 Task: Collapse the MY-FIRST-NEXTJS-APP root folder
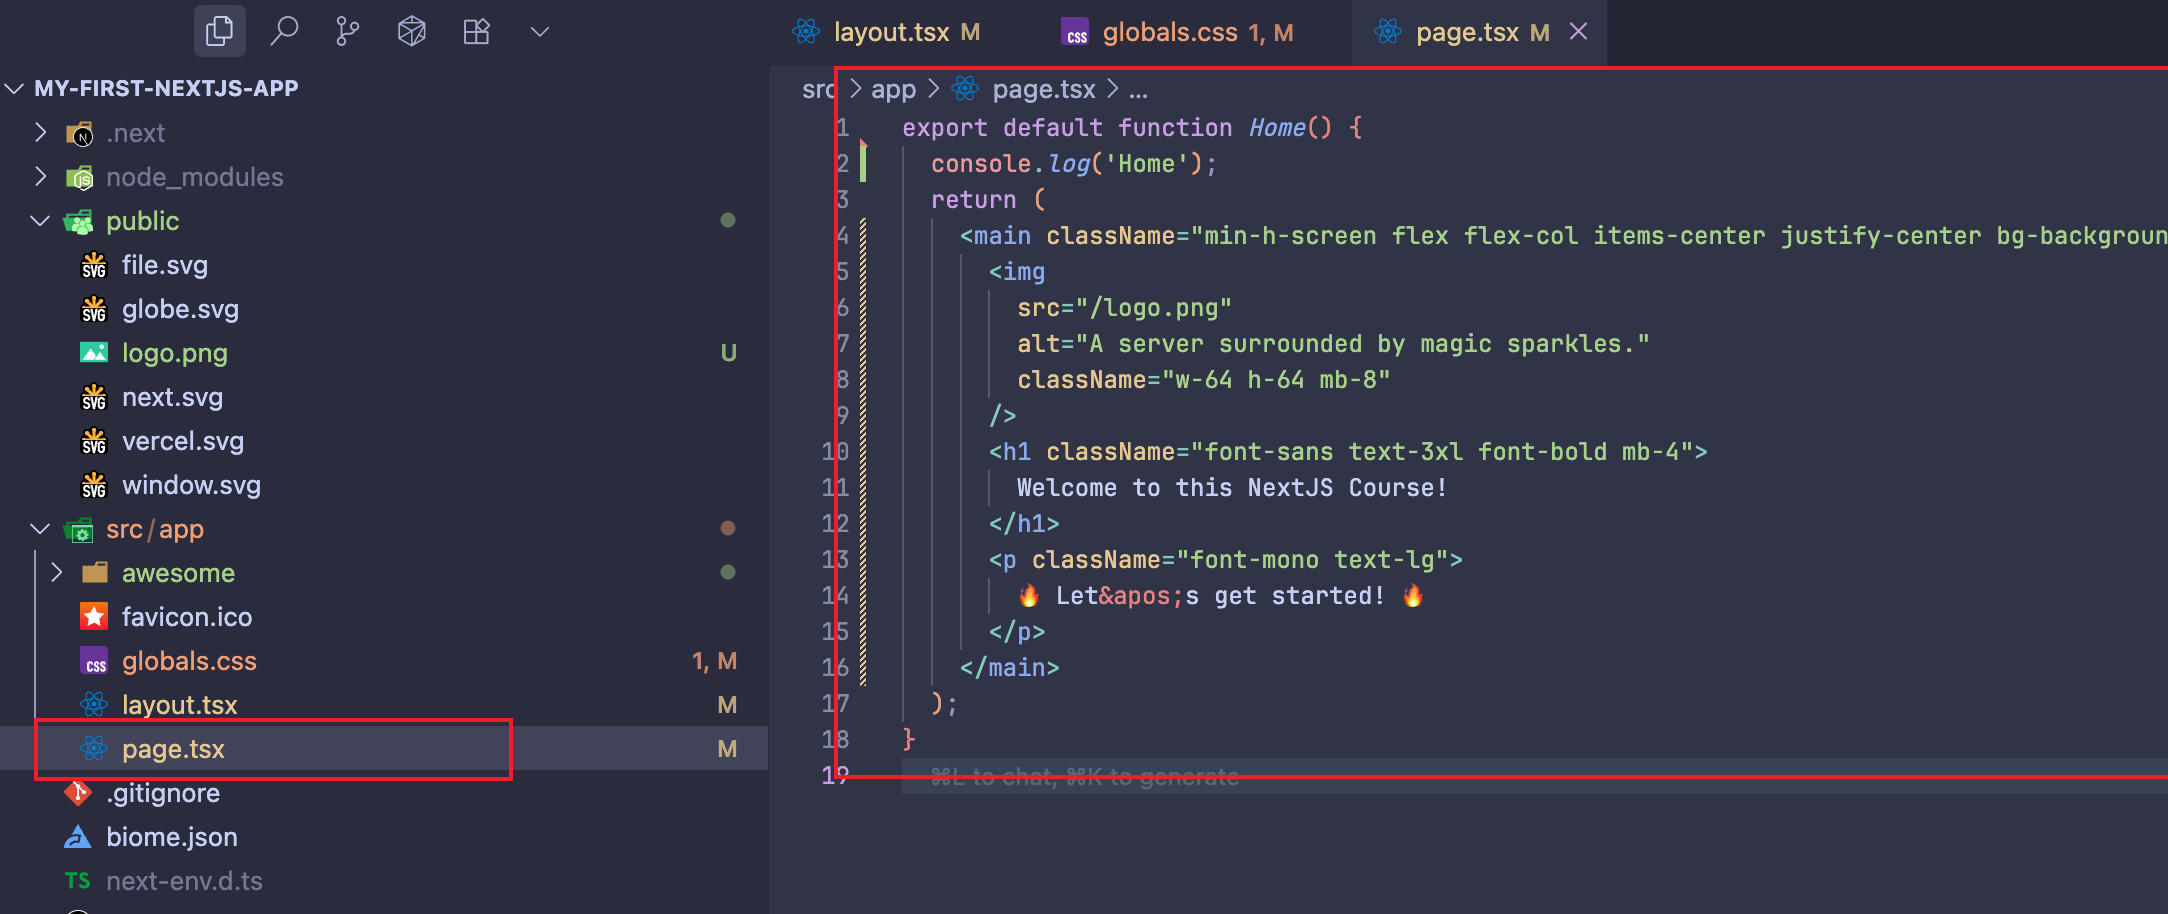click(15, 88)
